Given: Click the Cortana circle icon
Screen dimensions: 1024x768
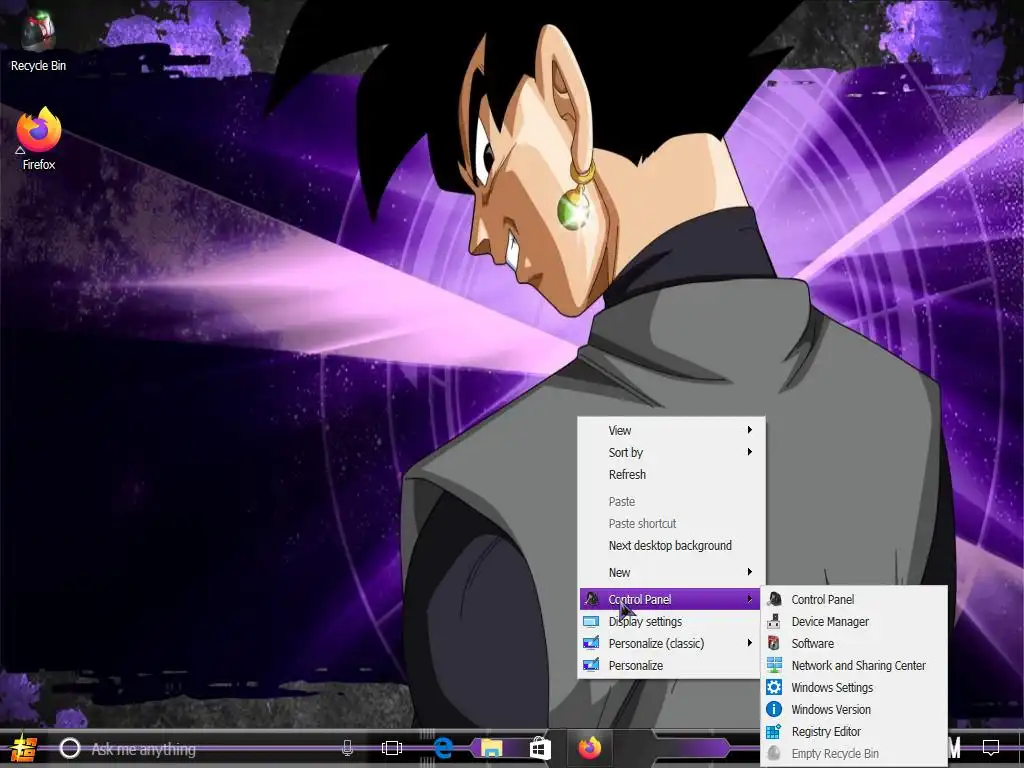Looking at the screenshot, I should (x=70, y=748).
